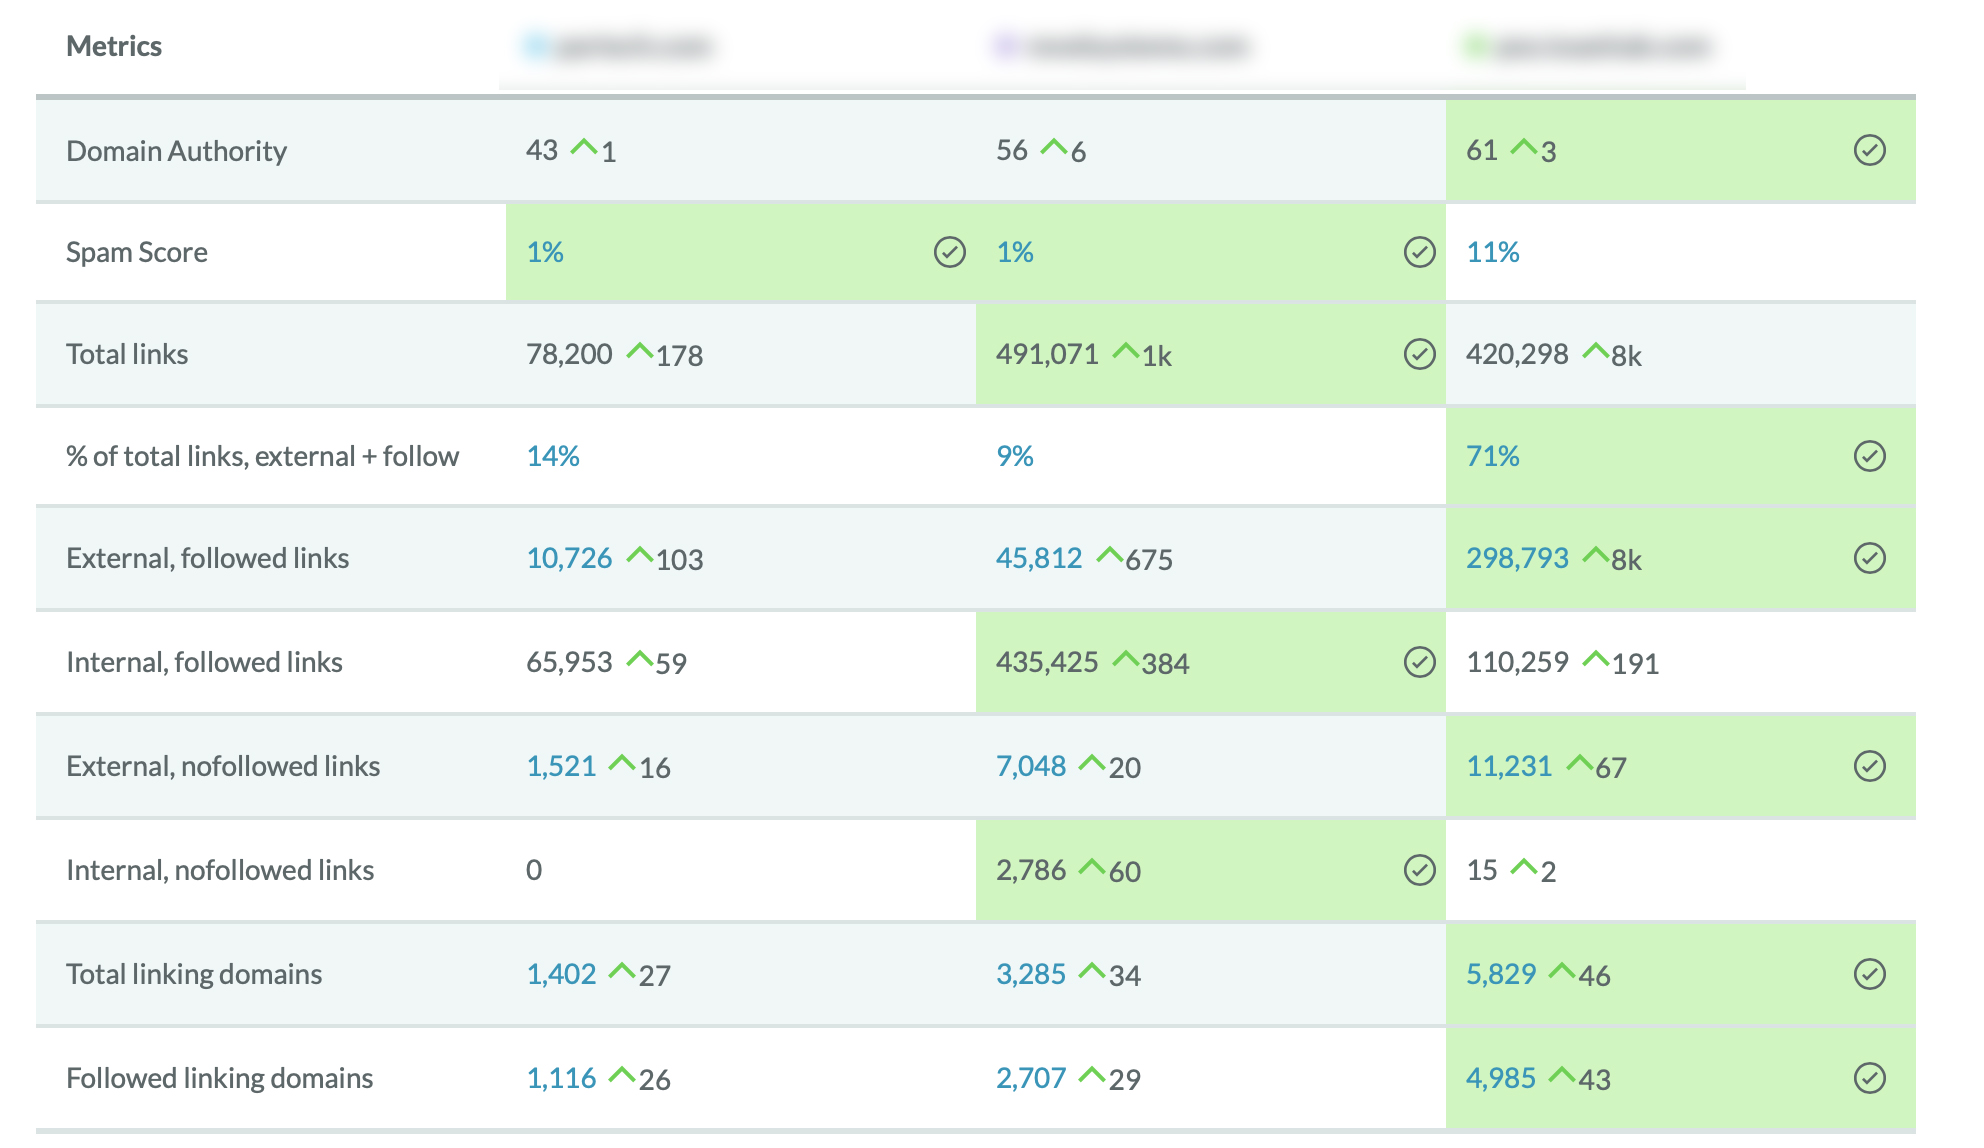Click checkmark in Internal, followed links row
The height and width of the screenshot is (1148, 1984).
[x=1419, y=662]
